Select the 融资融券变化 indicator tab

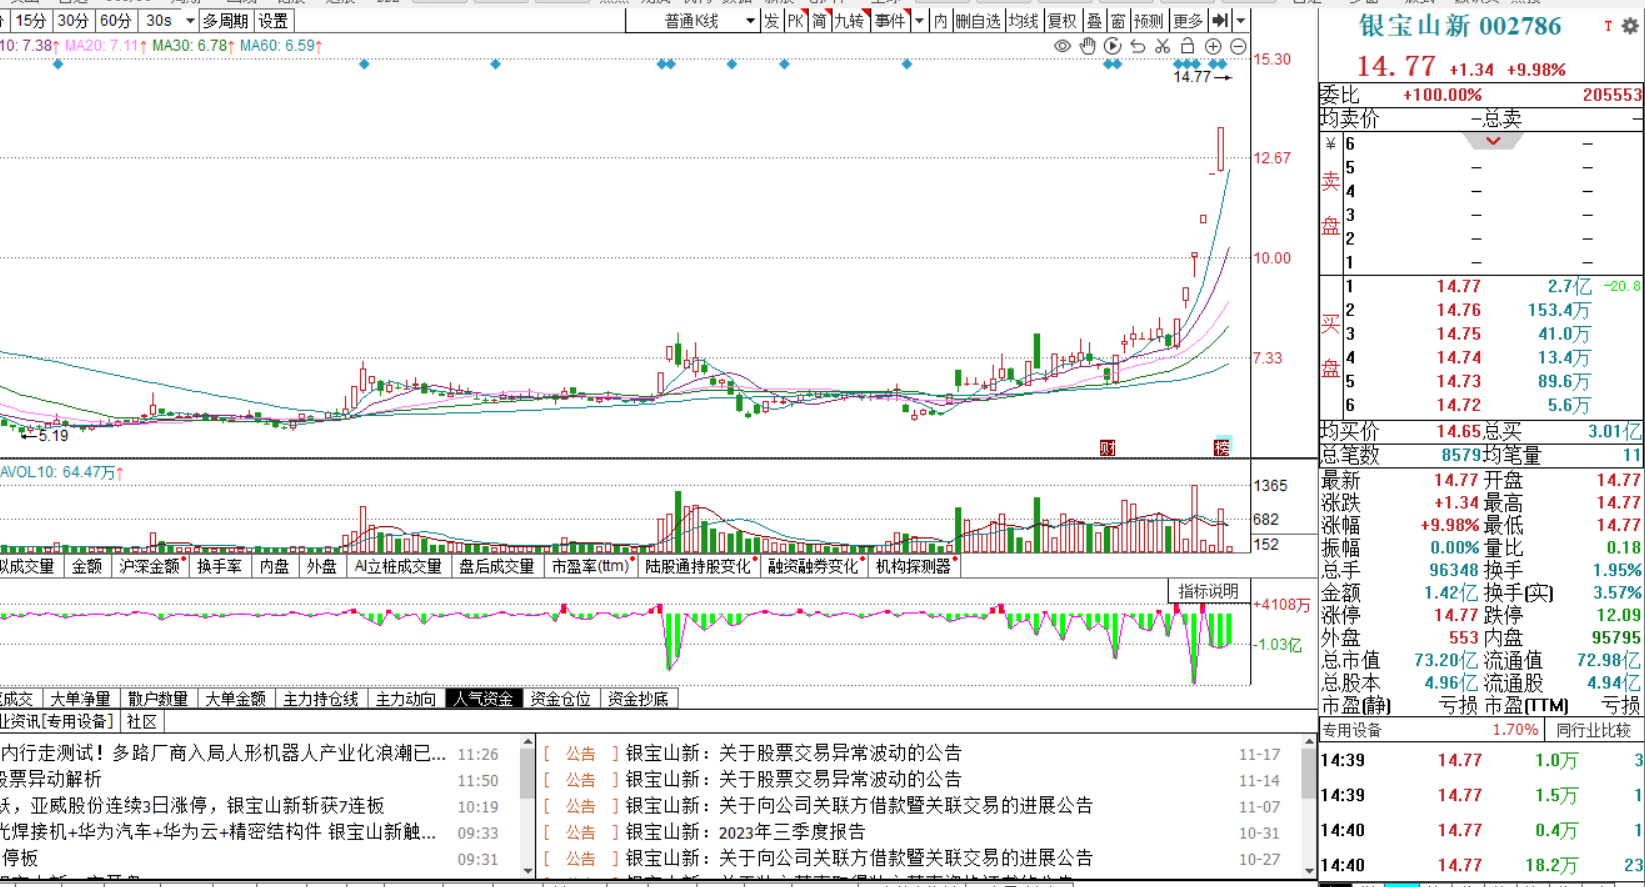[x=814, y=566]
